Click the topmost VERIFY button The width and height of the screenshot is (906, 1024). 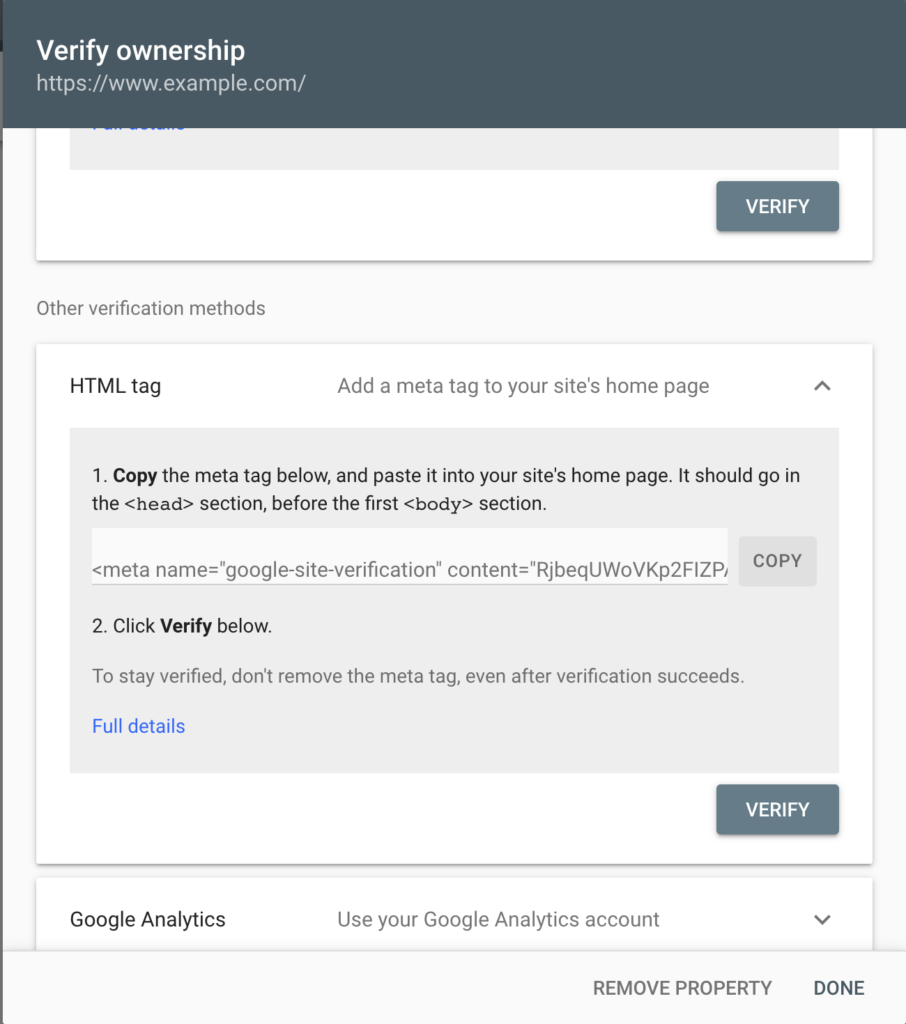click(777, 206)
